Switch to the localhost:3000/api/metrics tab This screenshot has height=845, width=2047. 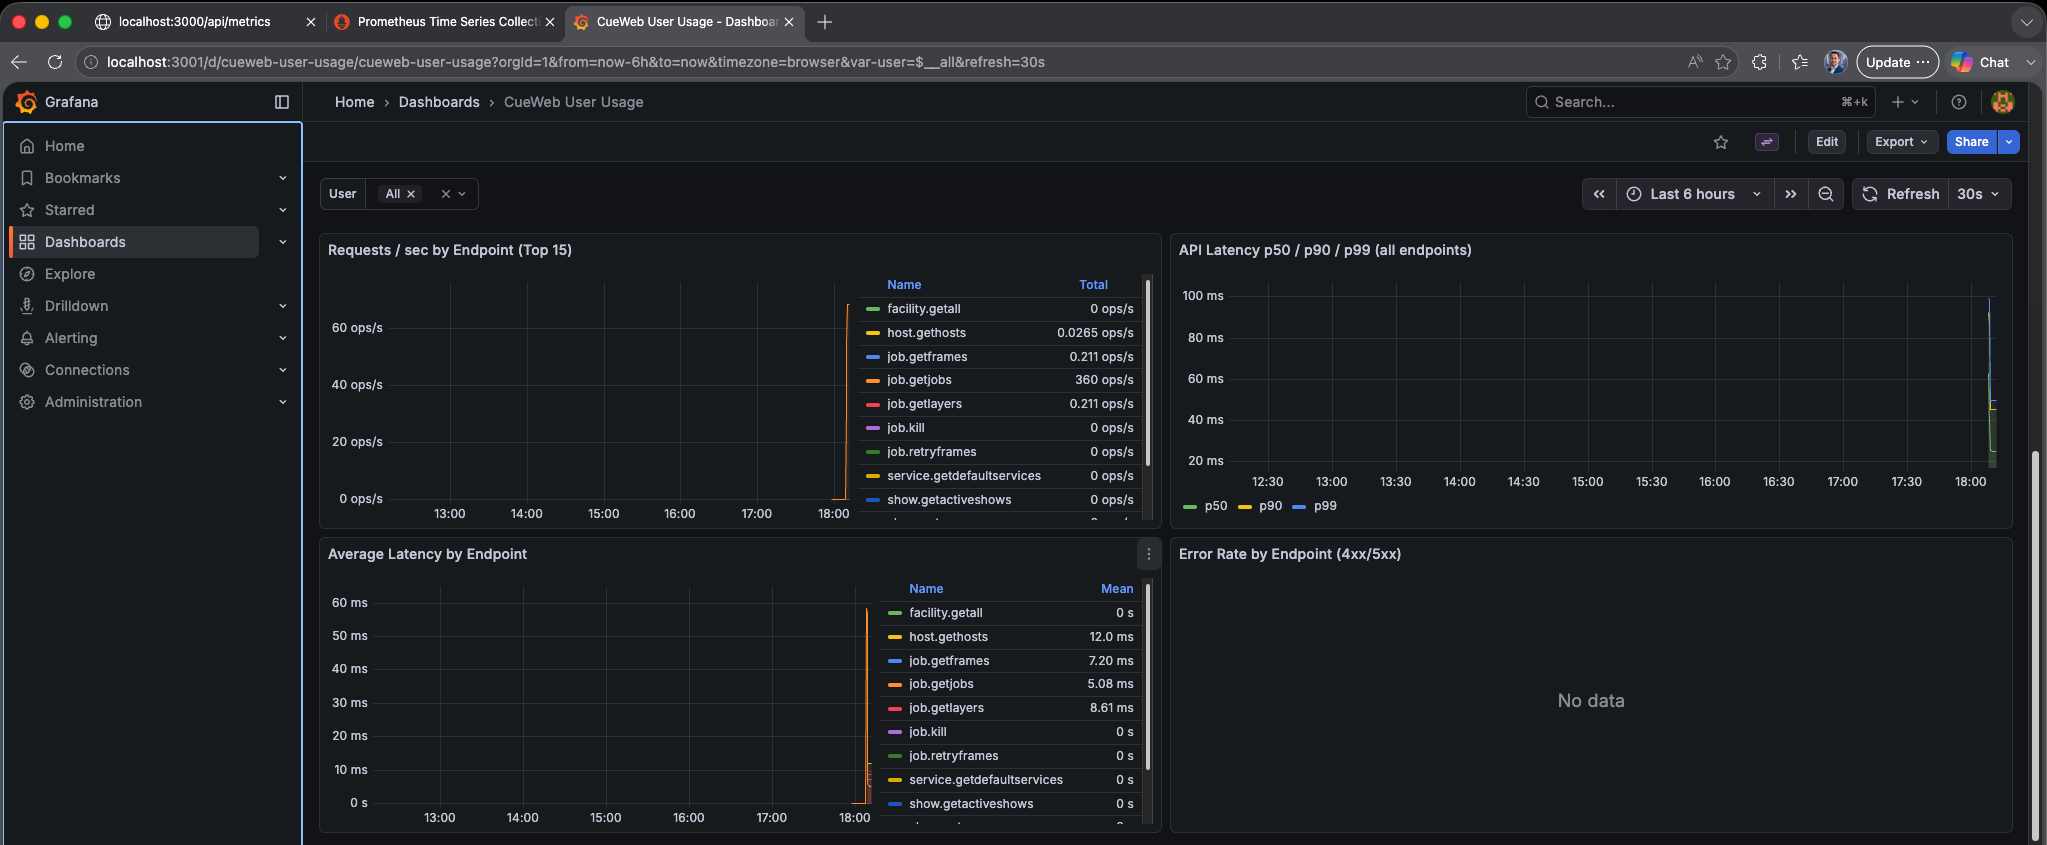pos(194,22)
